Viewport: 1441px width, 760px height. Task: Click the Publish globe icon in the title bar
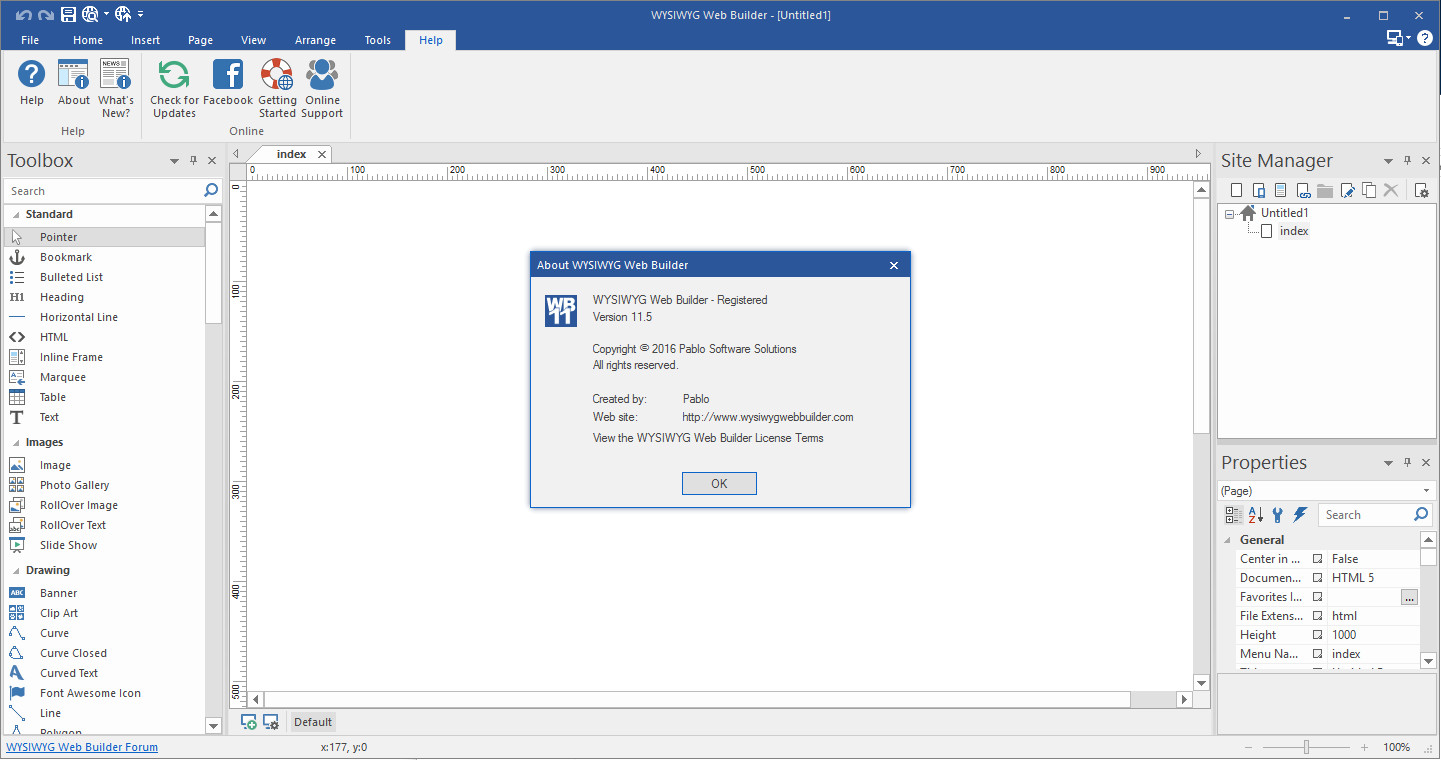coord(123,14)
